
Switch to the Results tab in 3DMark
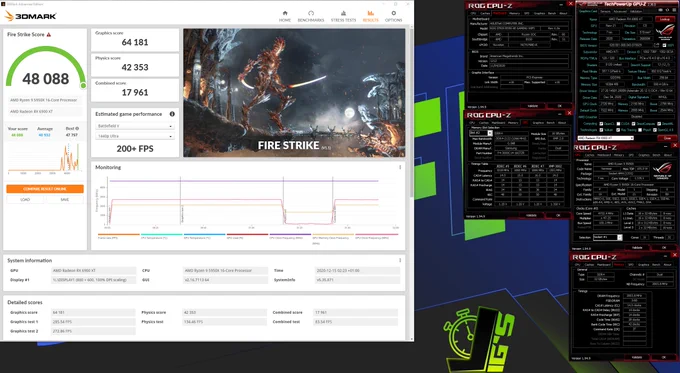coord(370,16)
